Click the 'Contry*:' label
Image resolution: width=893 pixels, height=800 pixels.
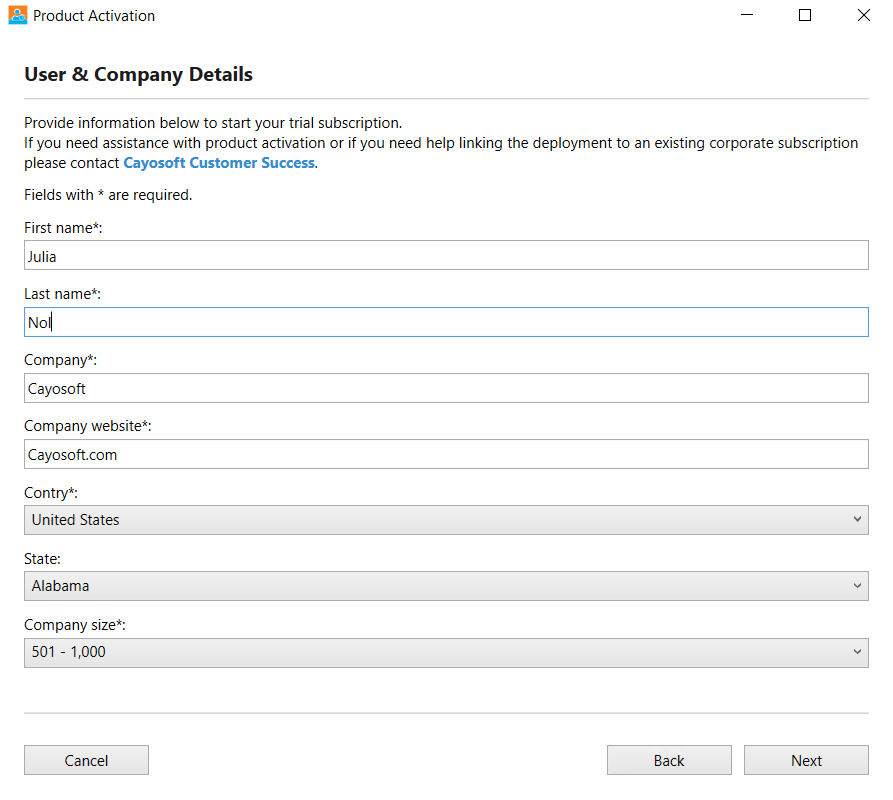[x=51, y=493]
